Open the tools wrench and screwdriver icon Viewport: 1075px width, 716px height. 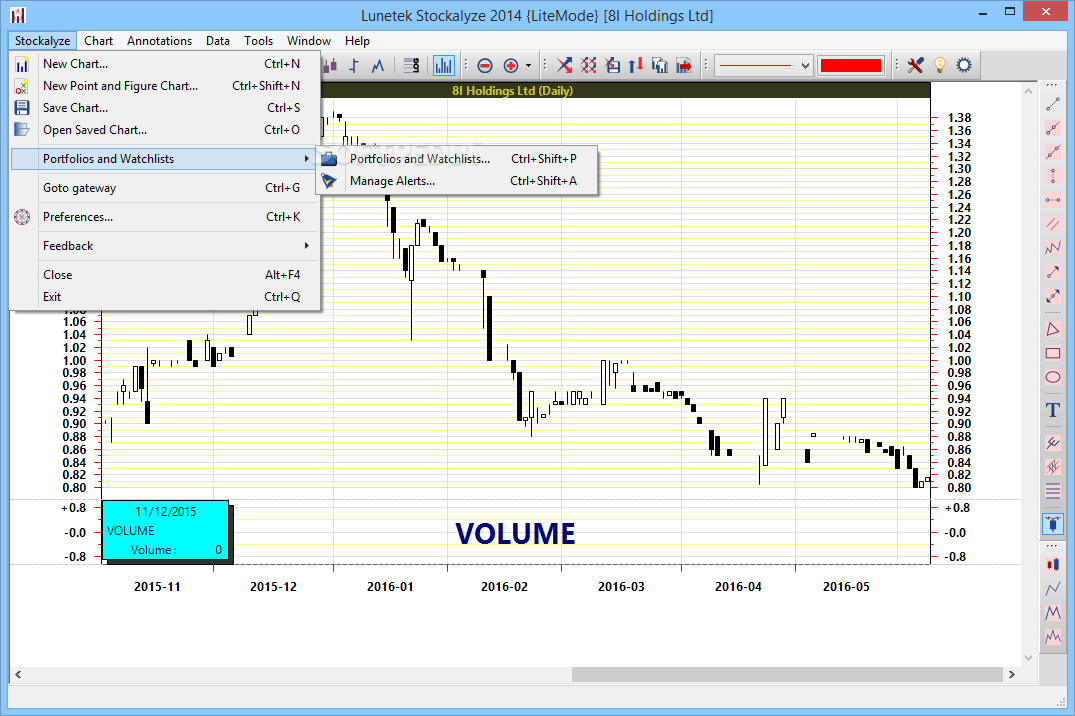tap(915, 66)
